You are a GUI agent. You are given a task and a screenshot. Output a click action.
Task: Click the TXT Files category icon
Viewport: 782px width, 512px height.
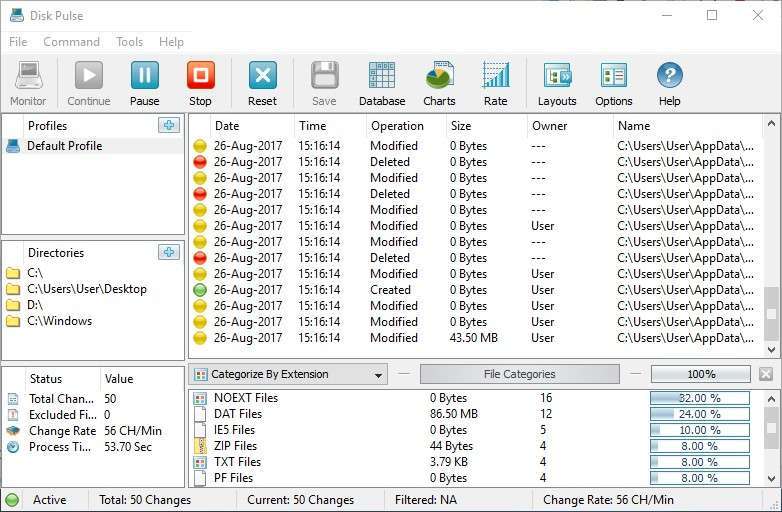click(x=200, y=462)
